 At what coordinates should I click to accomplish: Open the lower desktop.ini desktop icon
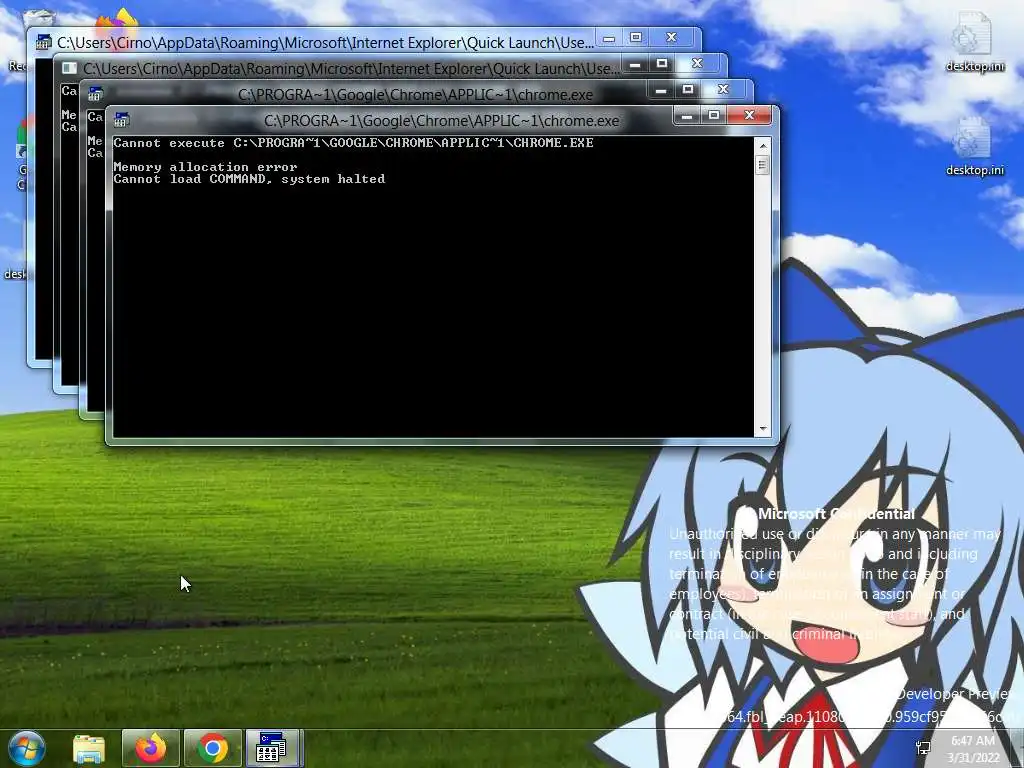pos(974,146)
